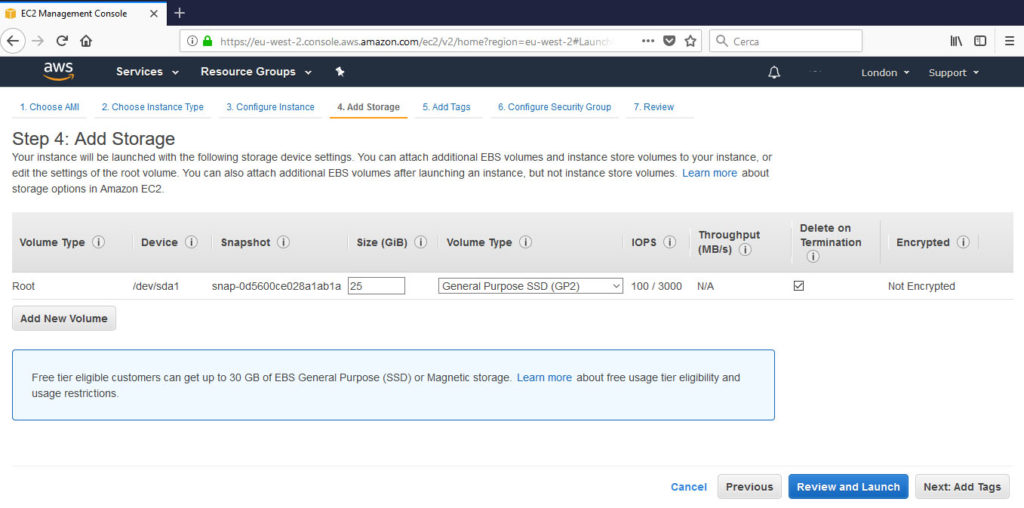Click Add New Volume button
This screenshot has height=508, width=1024.
coord(64,319)
